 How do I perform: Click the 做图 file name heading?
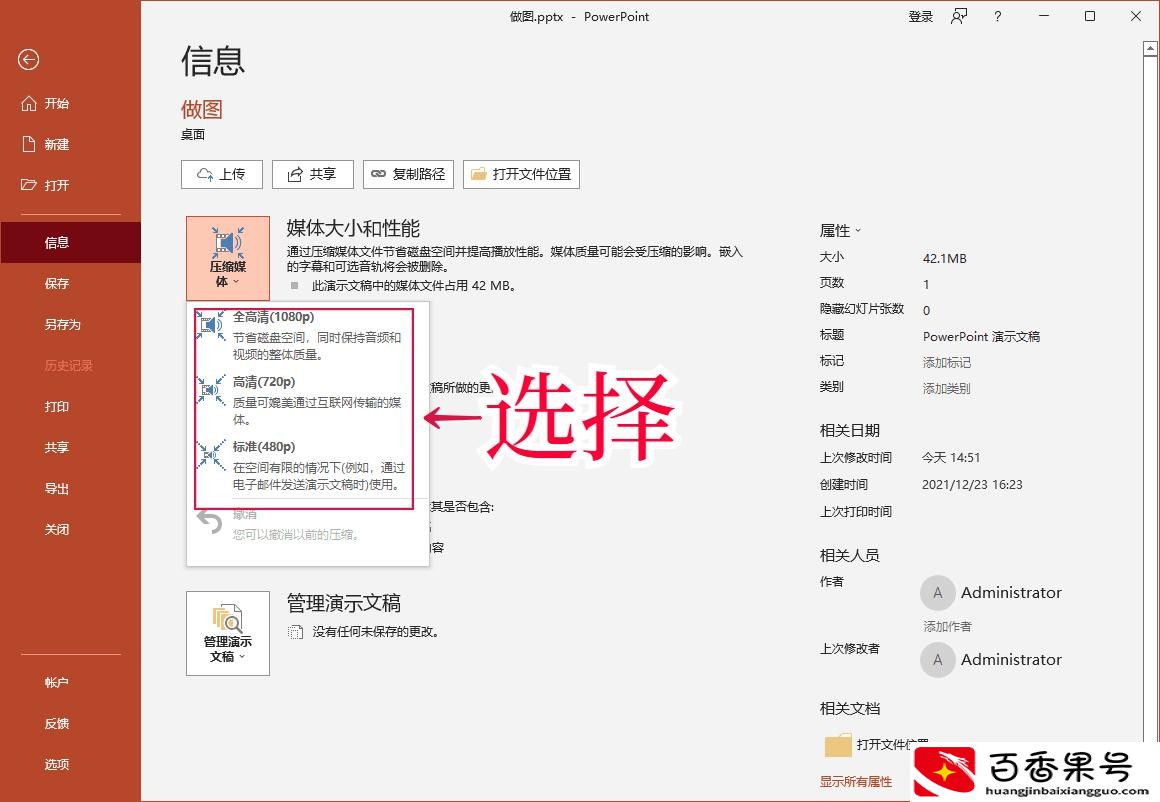click(x=202, y=109)
